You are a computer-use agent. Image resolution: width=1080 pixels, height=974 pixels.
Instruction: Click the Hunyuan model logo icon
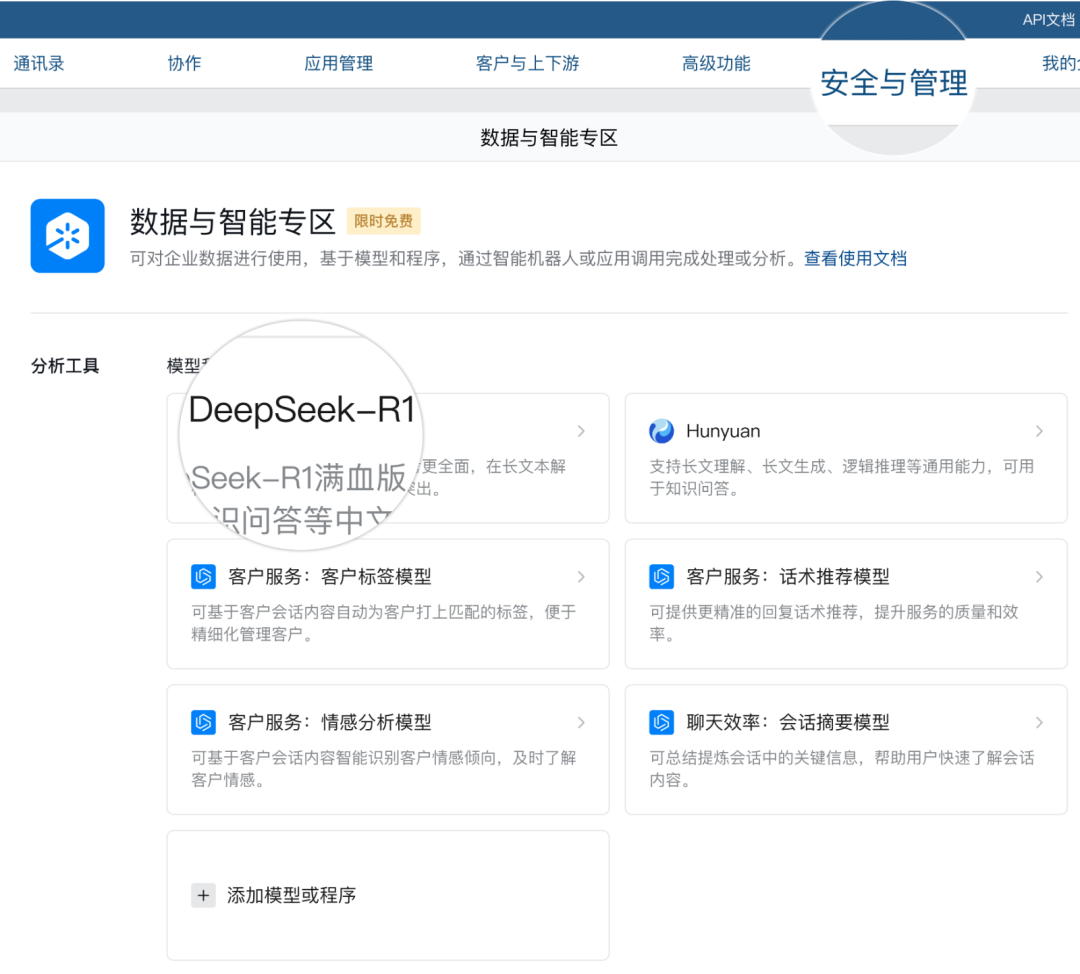661,431
